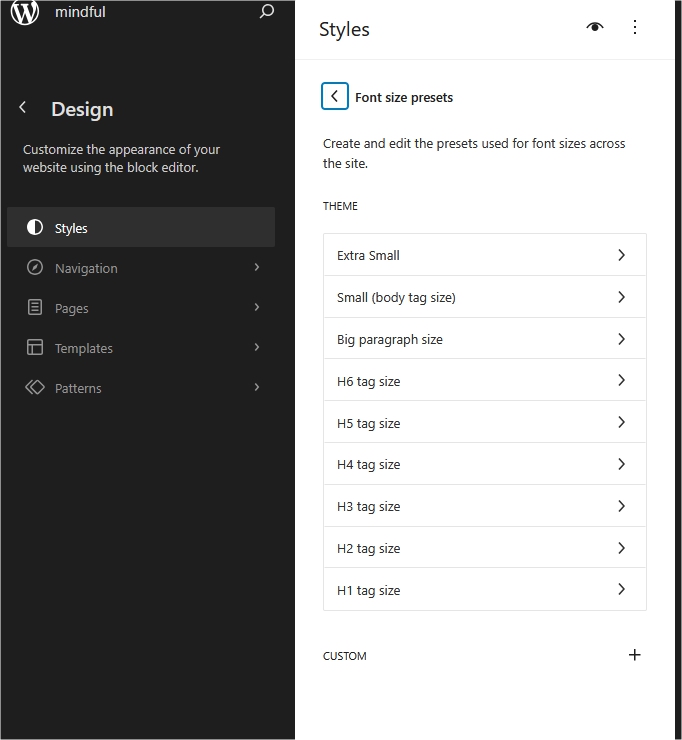
Task: Click the Templates layout icon
Action: 35,348
